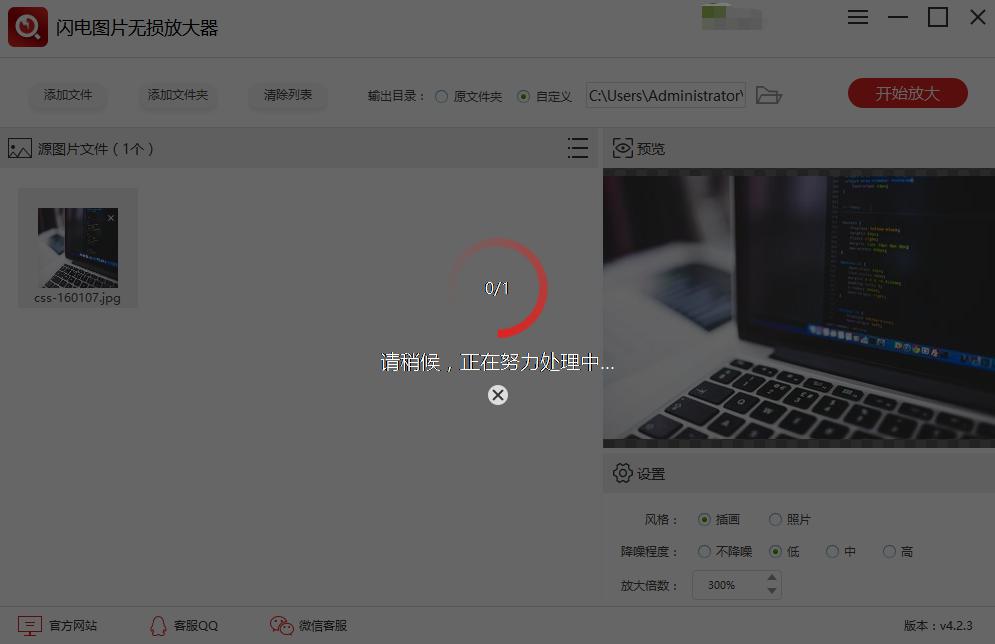The height and width of the screenshot is (644, 995).
Task: Open QQ customer service penguin icon
Action: click(158, 626)
